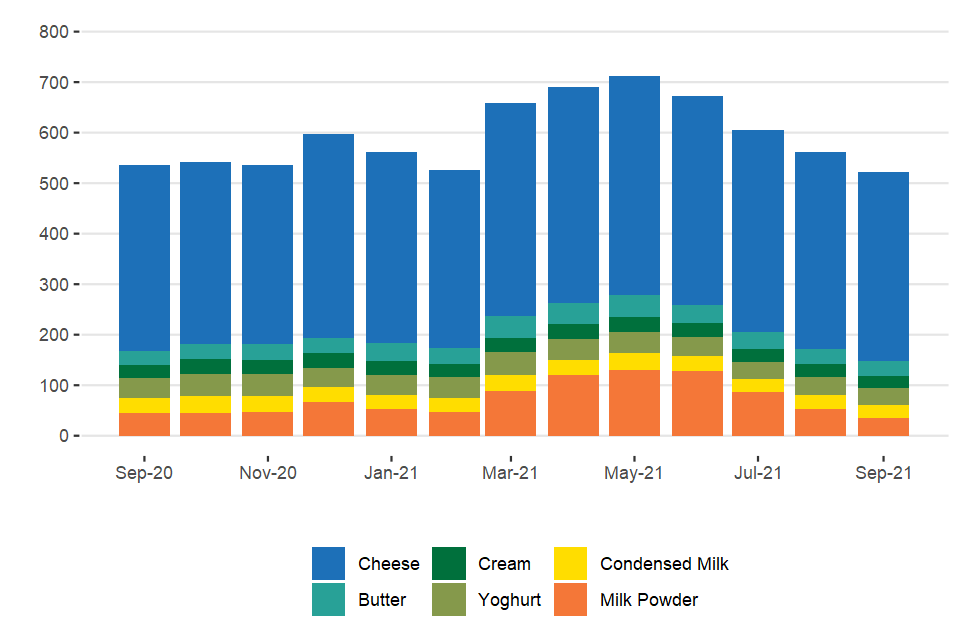Select the Yoghurt segment of Mar-21 bar

pos(510,363)
